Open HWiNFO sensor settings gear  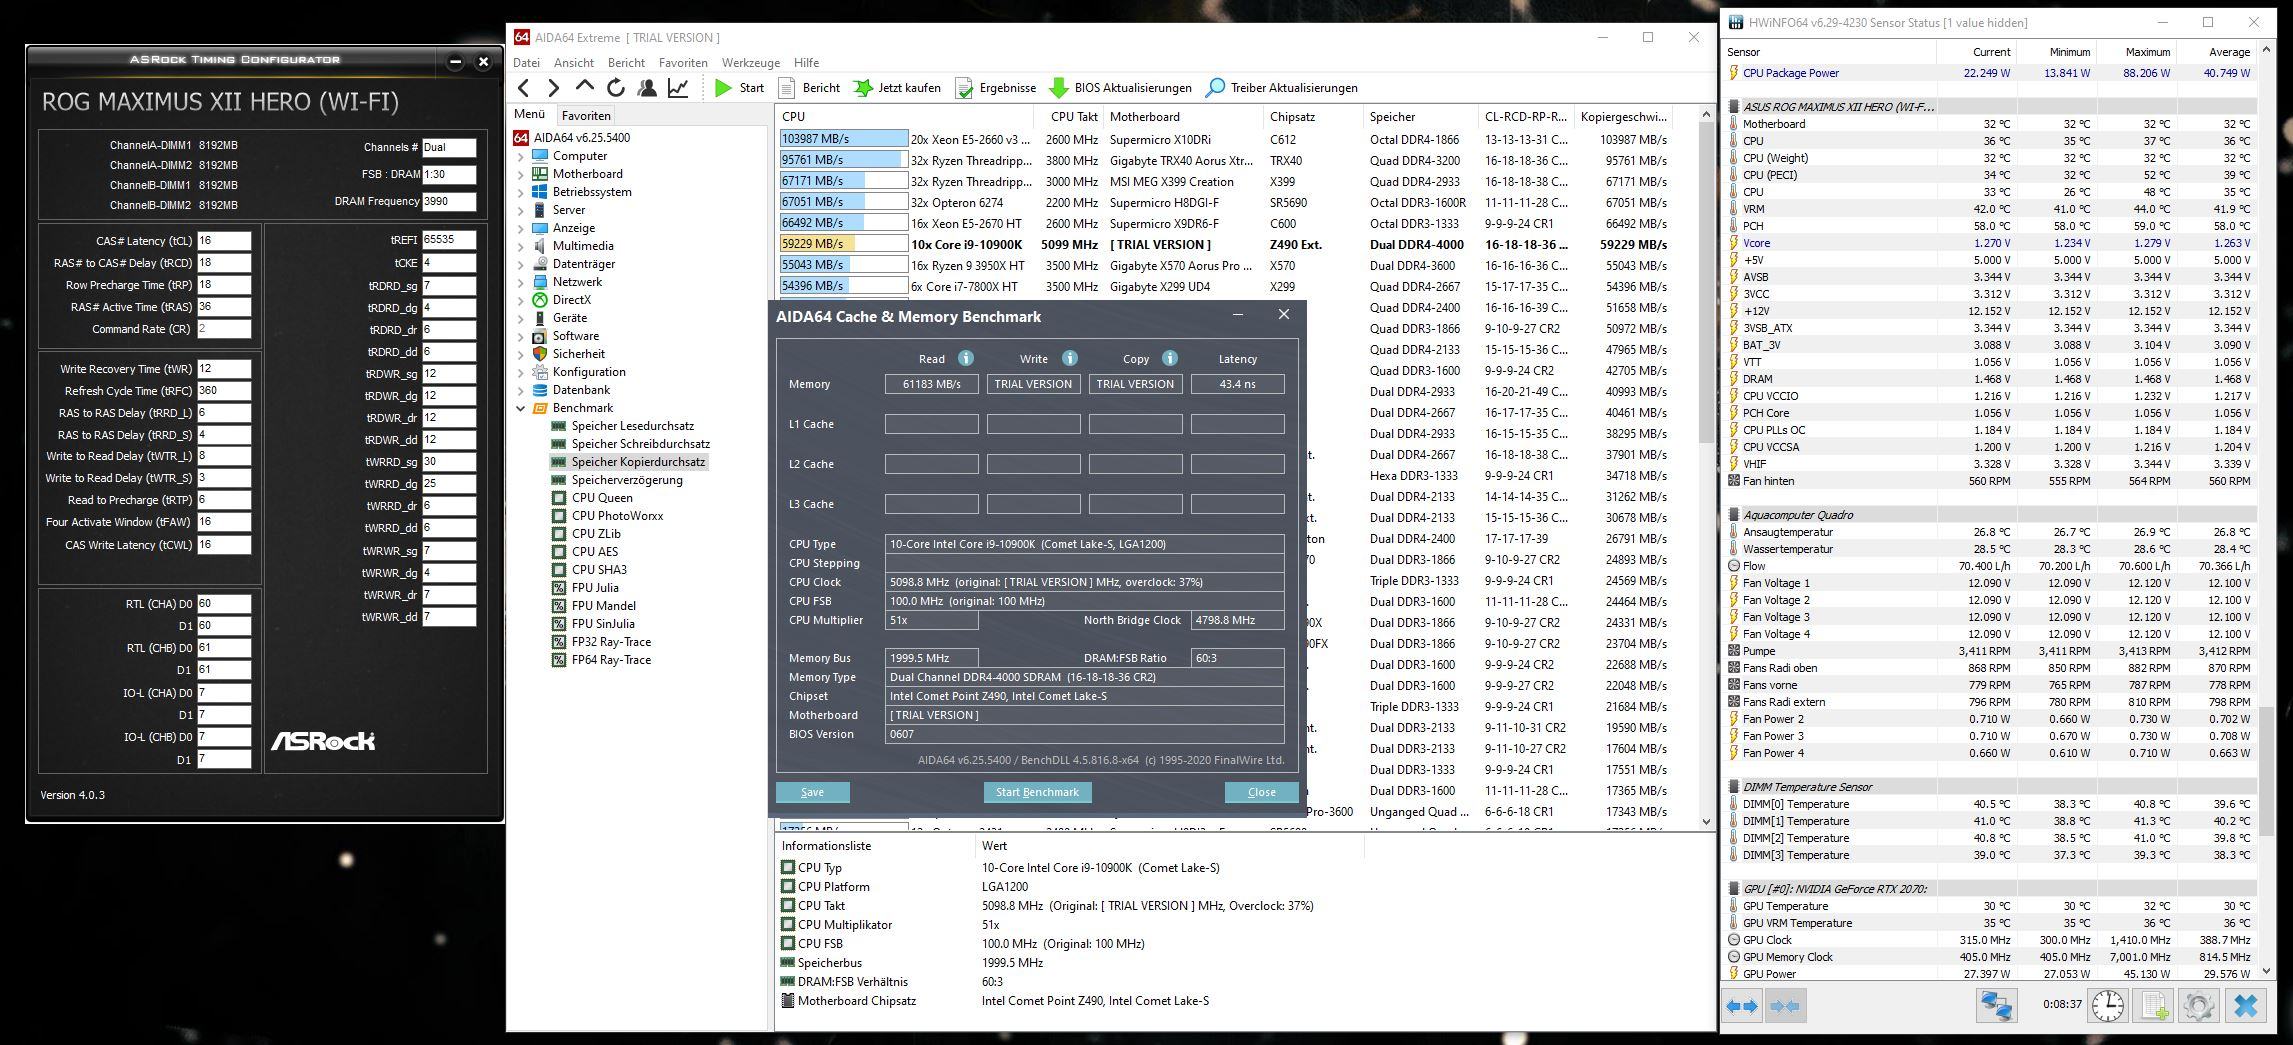point(2198,1006)
